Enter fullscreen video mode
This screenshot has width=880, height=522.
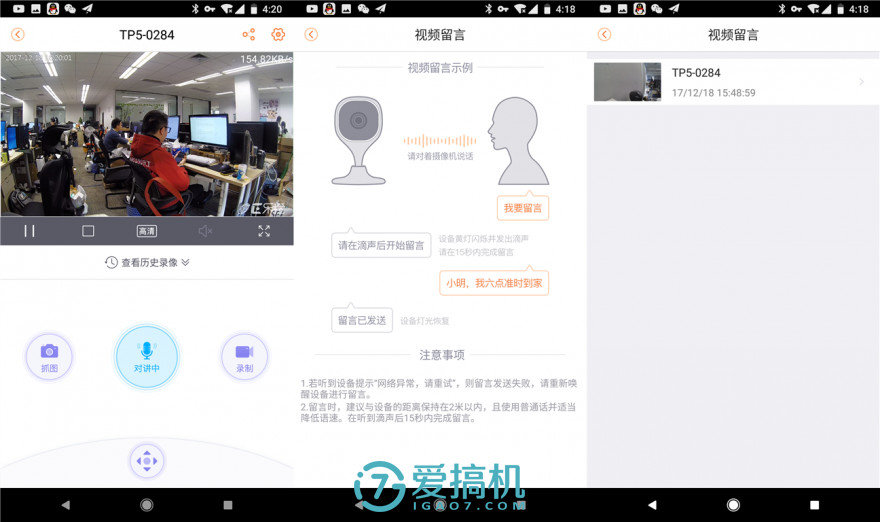click(x=264, y=231)
